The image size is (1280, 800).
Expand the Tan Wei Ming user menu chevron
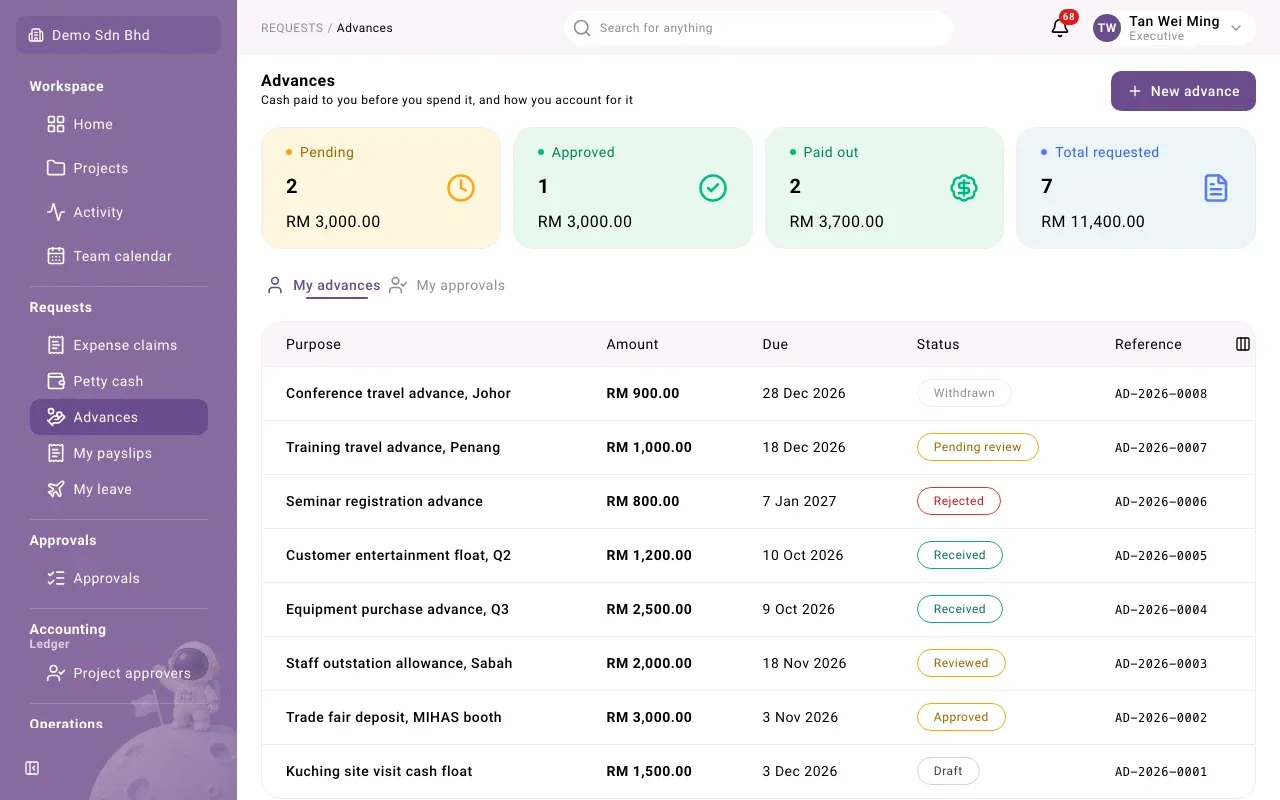tap(1236, 29)
